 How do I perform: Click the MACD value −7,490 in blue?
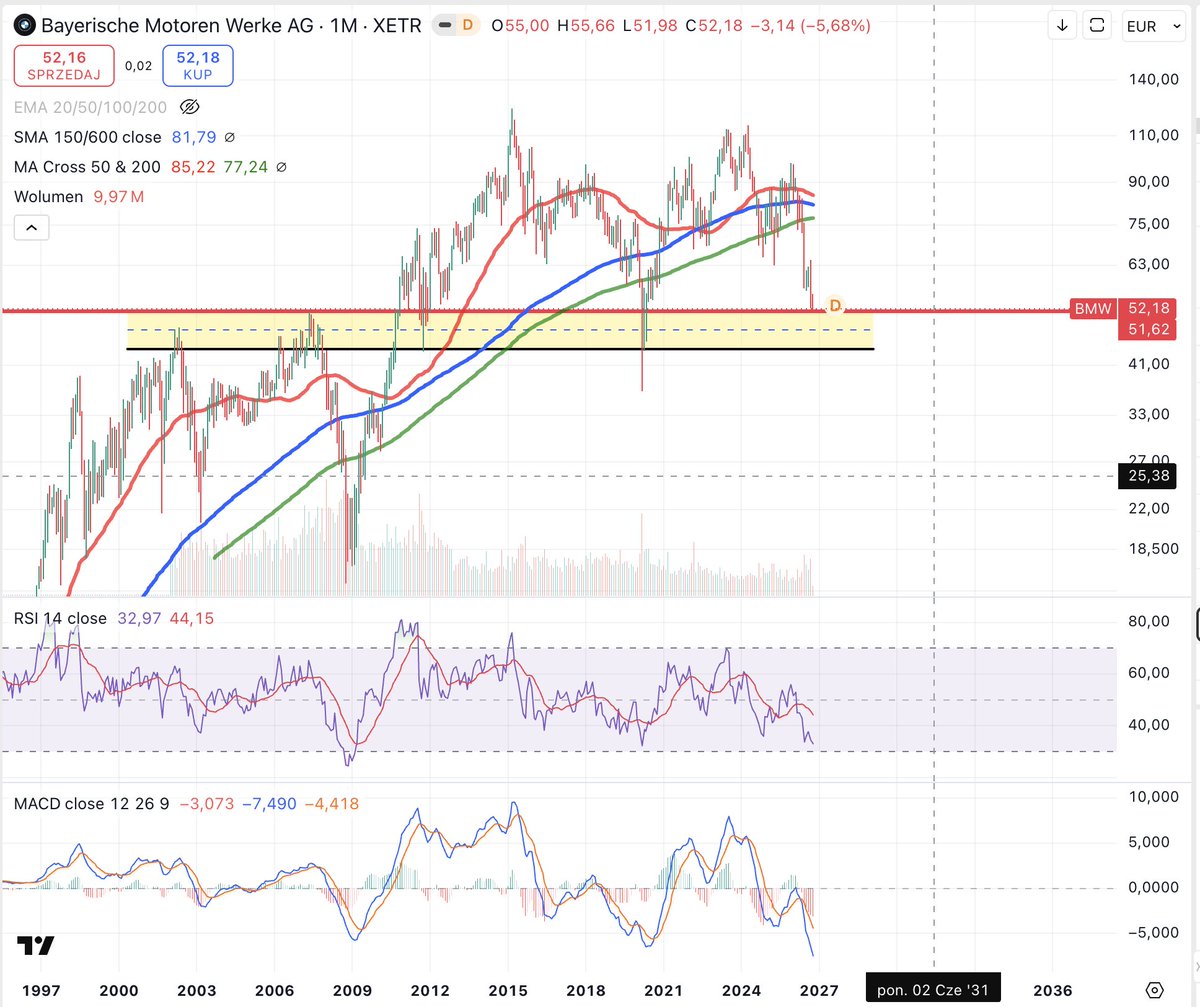point(269,803)
